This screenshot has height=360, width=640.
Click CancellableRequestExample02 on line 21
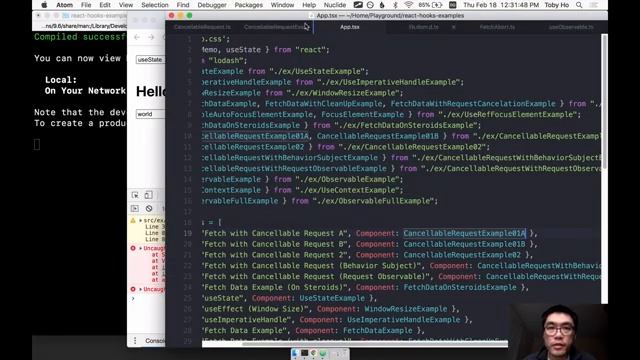tap(462, 255)
